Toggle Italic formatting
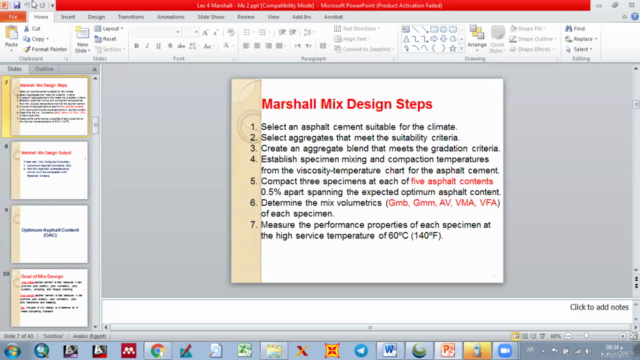The image size is (640, 360). pos(147,46)
